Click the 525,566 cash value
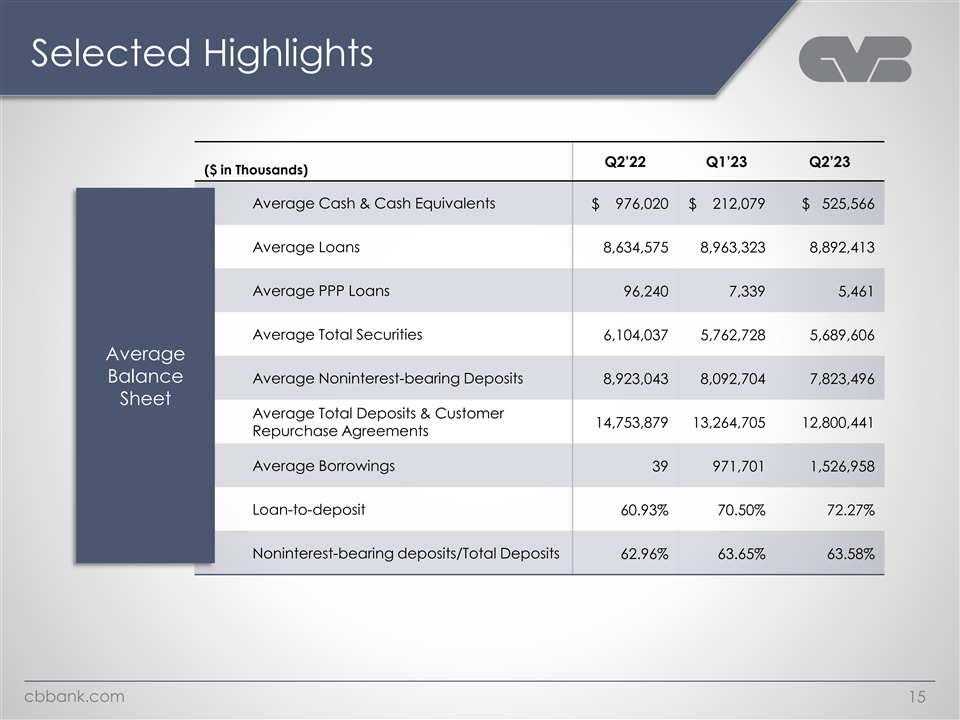 tap(848, 204)
